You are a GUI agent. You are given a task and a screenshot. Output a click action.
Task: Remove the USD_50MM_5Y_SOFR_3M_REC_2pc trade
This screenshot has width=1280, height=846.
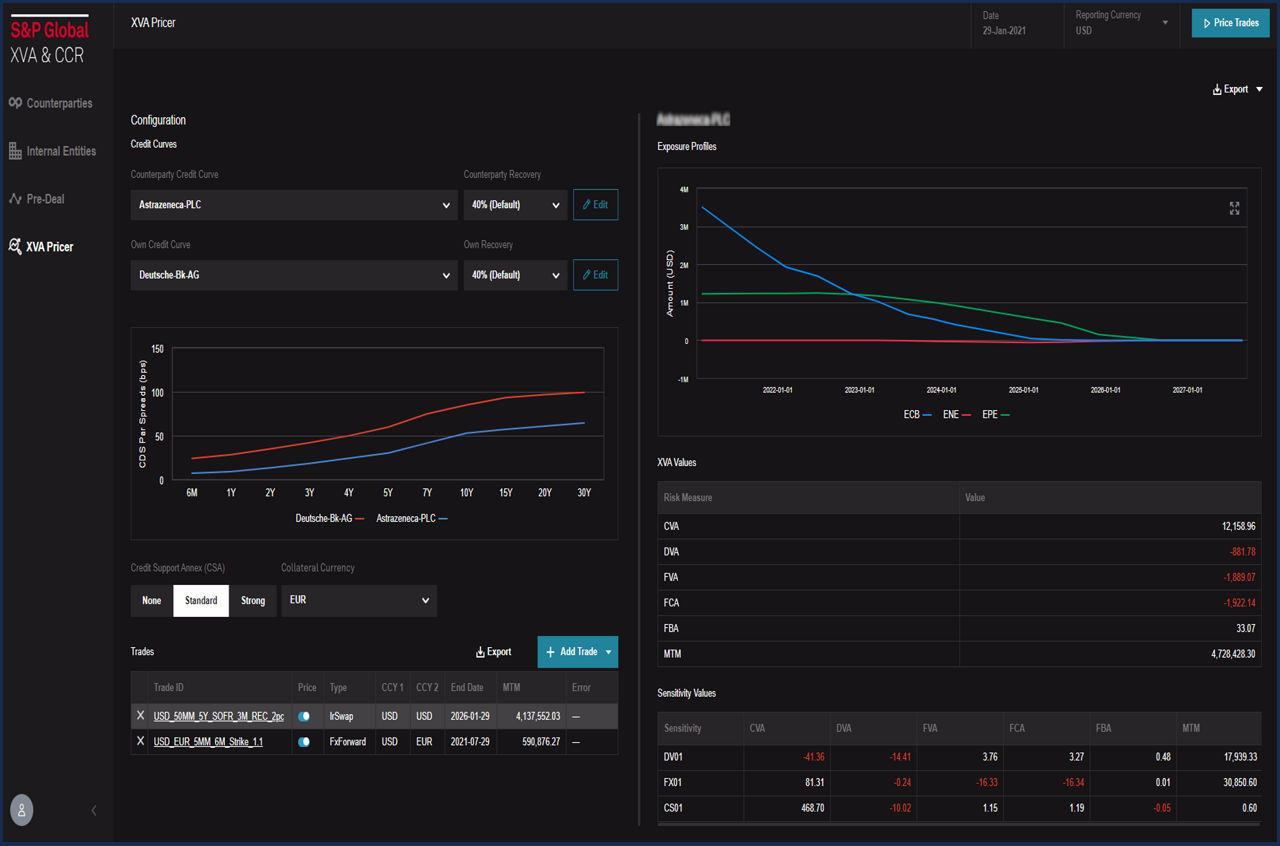click(140, 716)
